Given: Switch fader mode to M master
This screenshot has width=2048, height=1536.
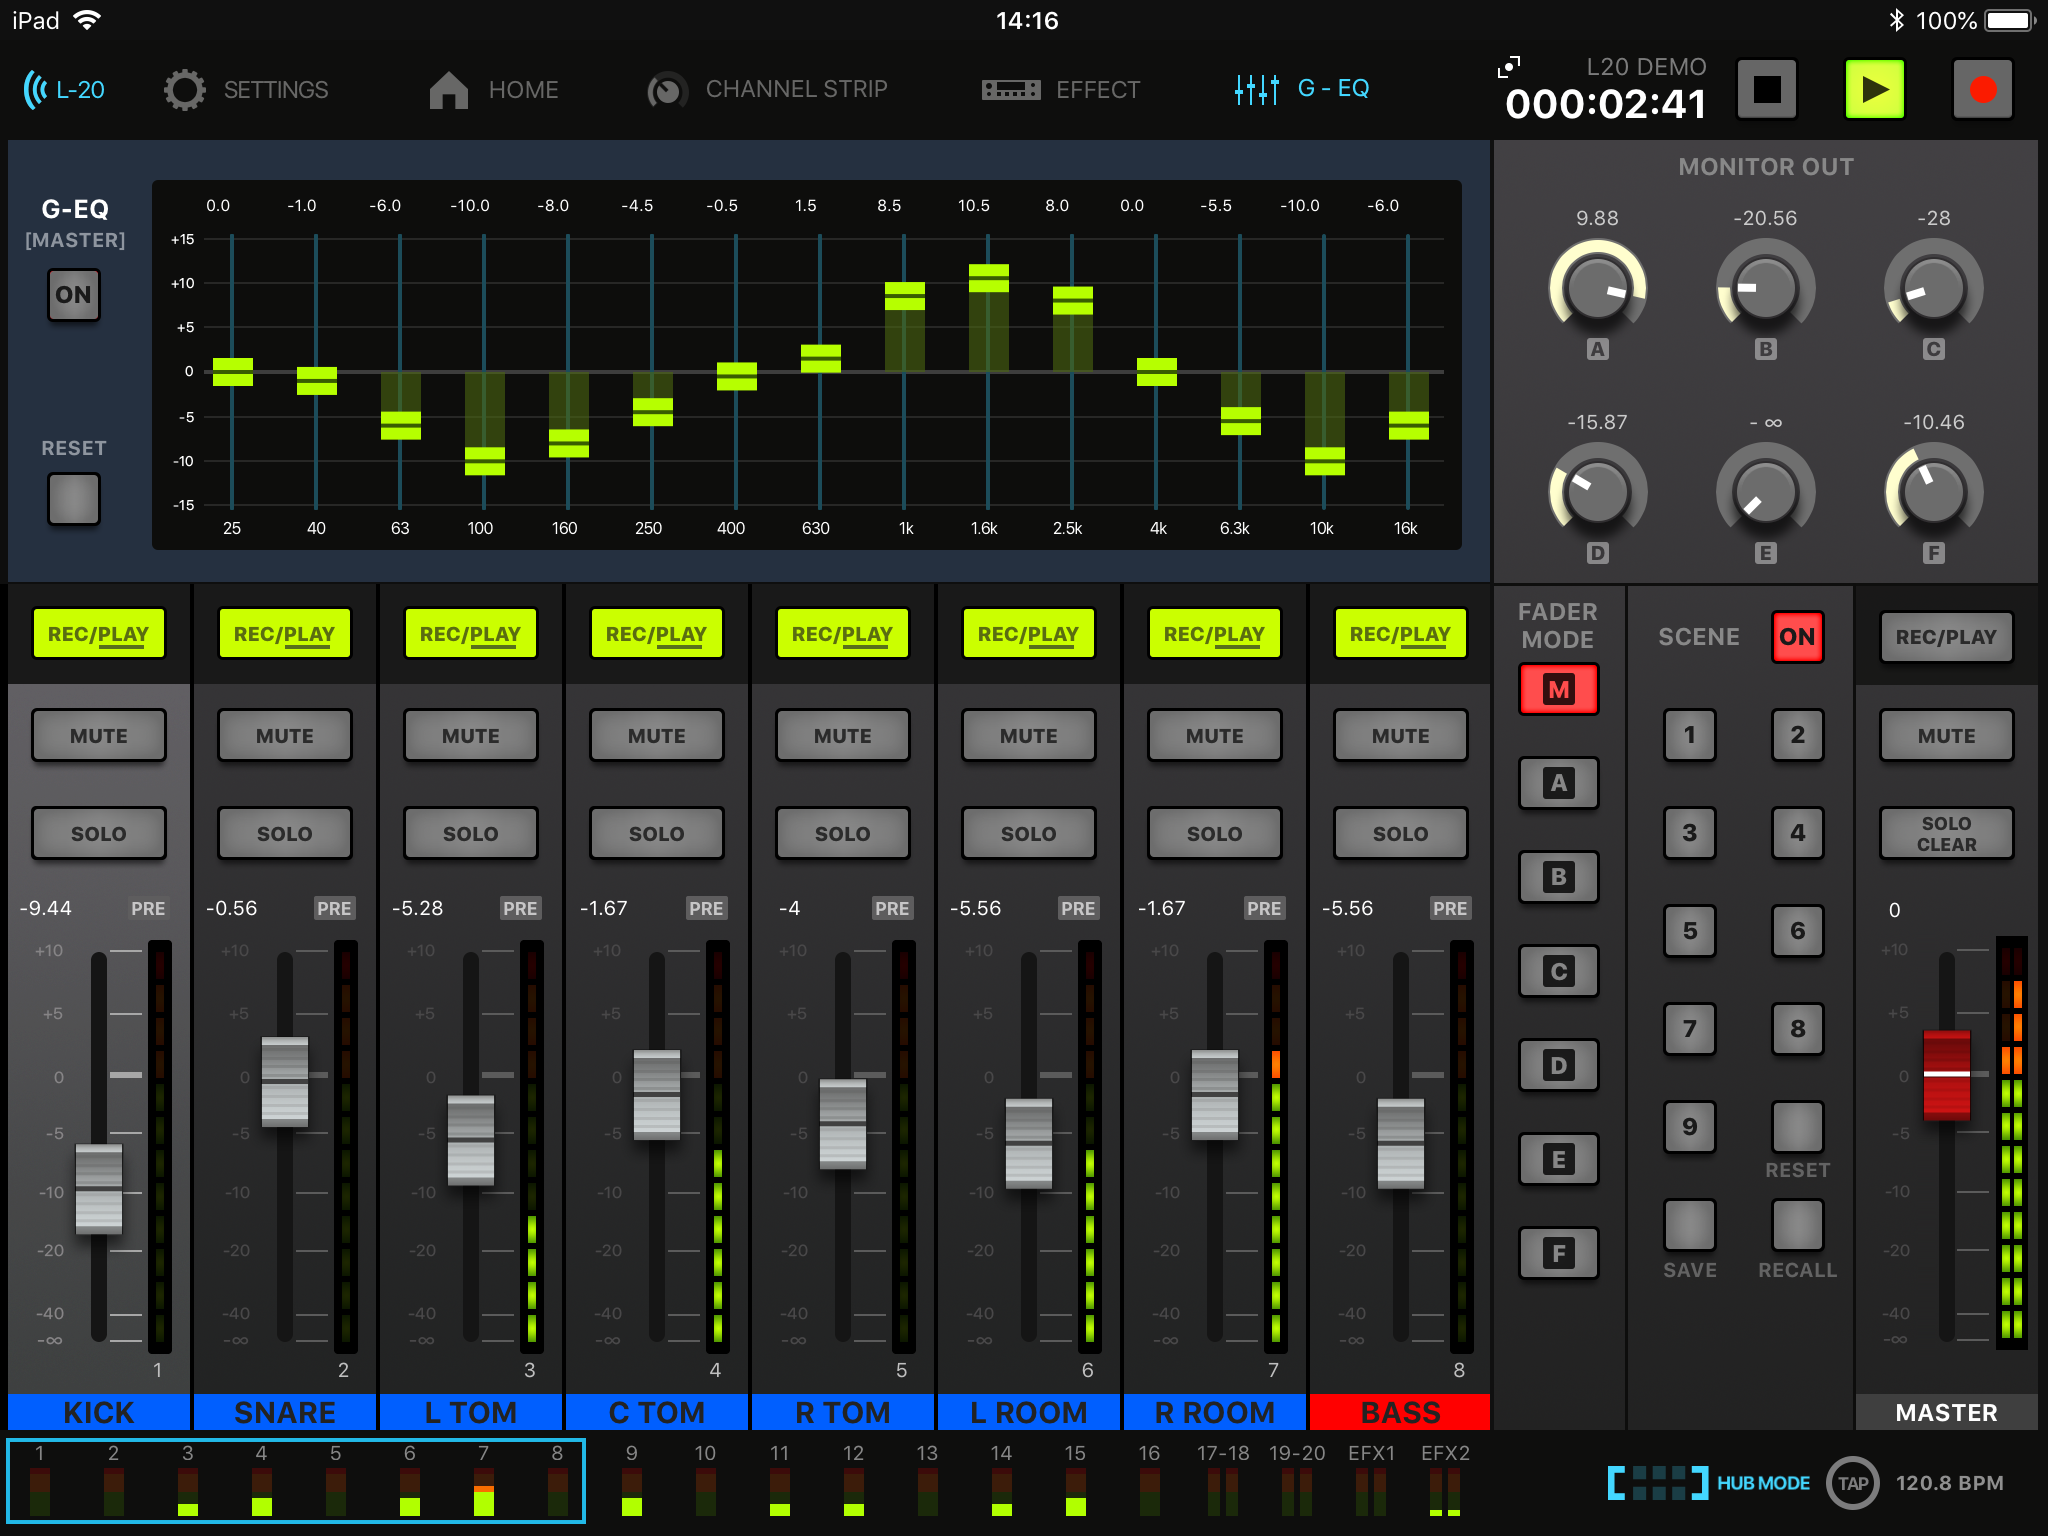Looking at the screenshot, I should click(1558, 689).
